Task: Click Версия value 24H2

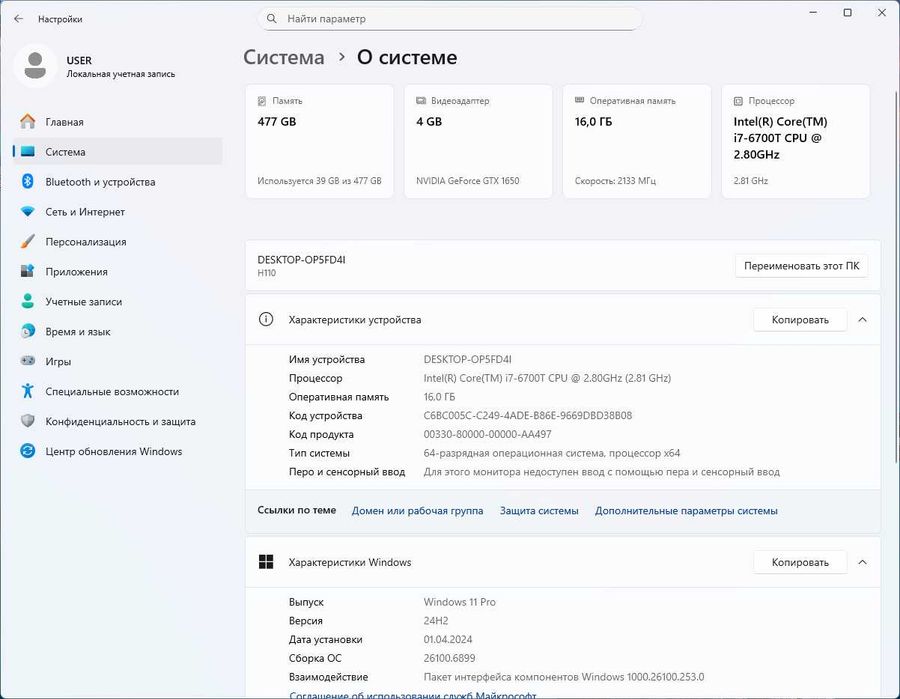Action: tap(436, 621)
